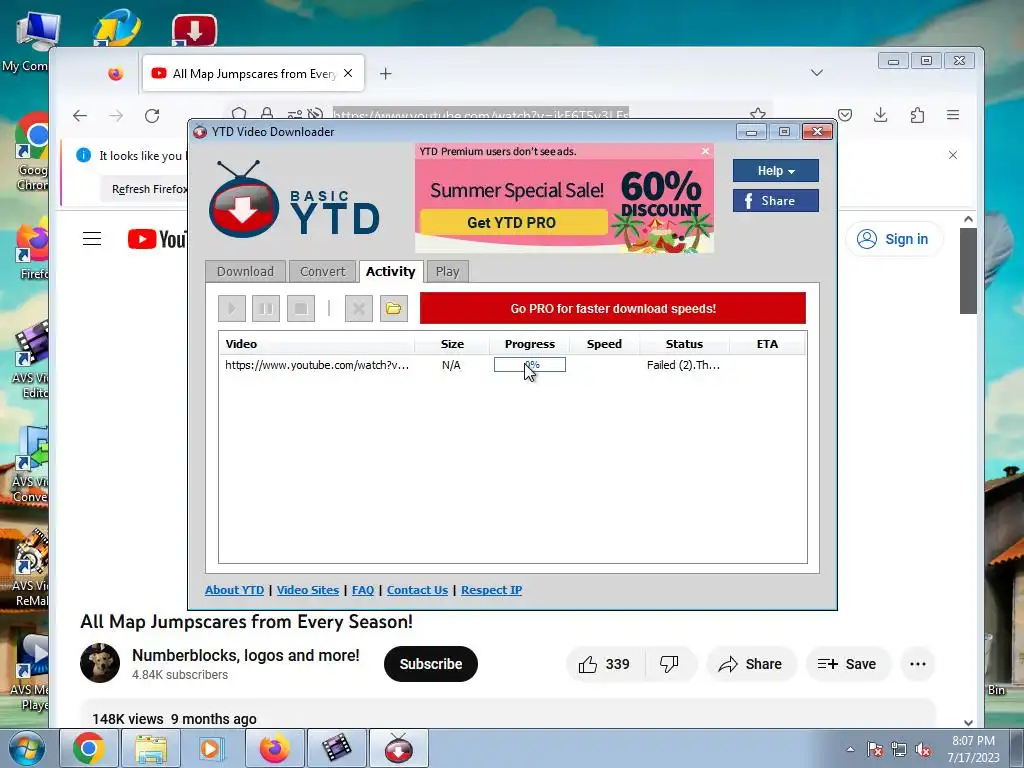Remove selected item with YTD delete X button
Image resolution: width=1024 pixels, height=768 pixels.
coord(359,308)
